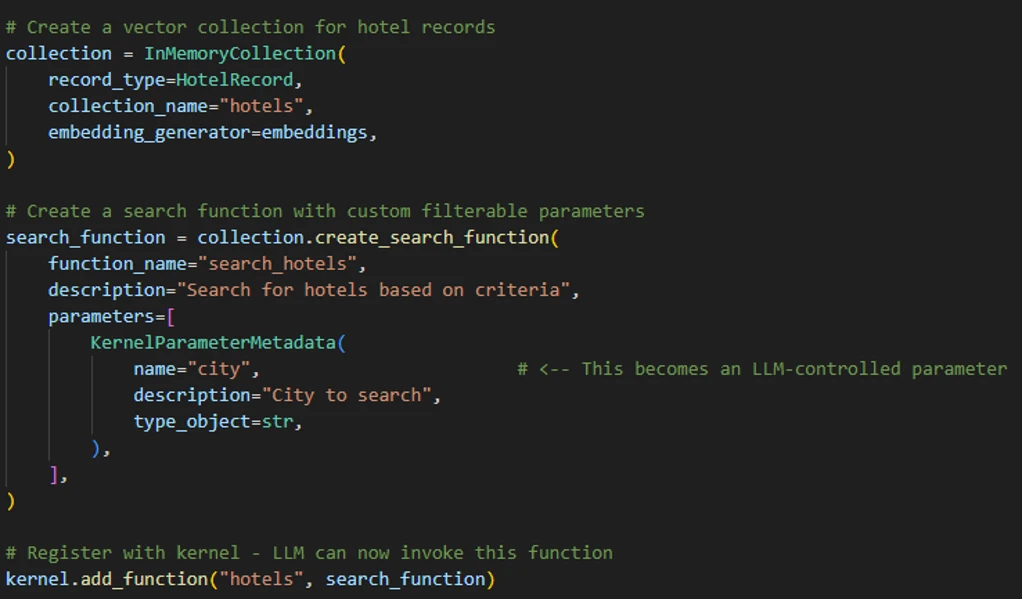Click the search_function variable assignment

pos(85,237)
